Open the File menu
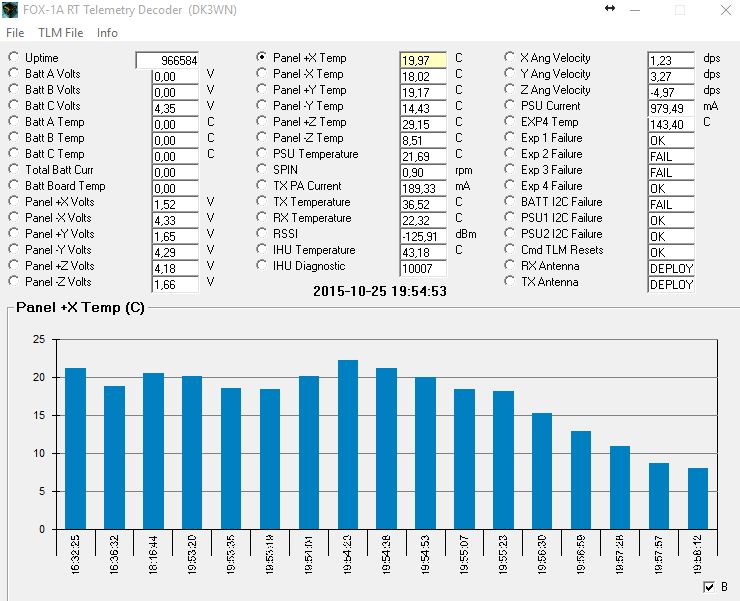The image size is (740, 601). coord(15,33)
